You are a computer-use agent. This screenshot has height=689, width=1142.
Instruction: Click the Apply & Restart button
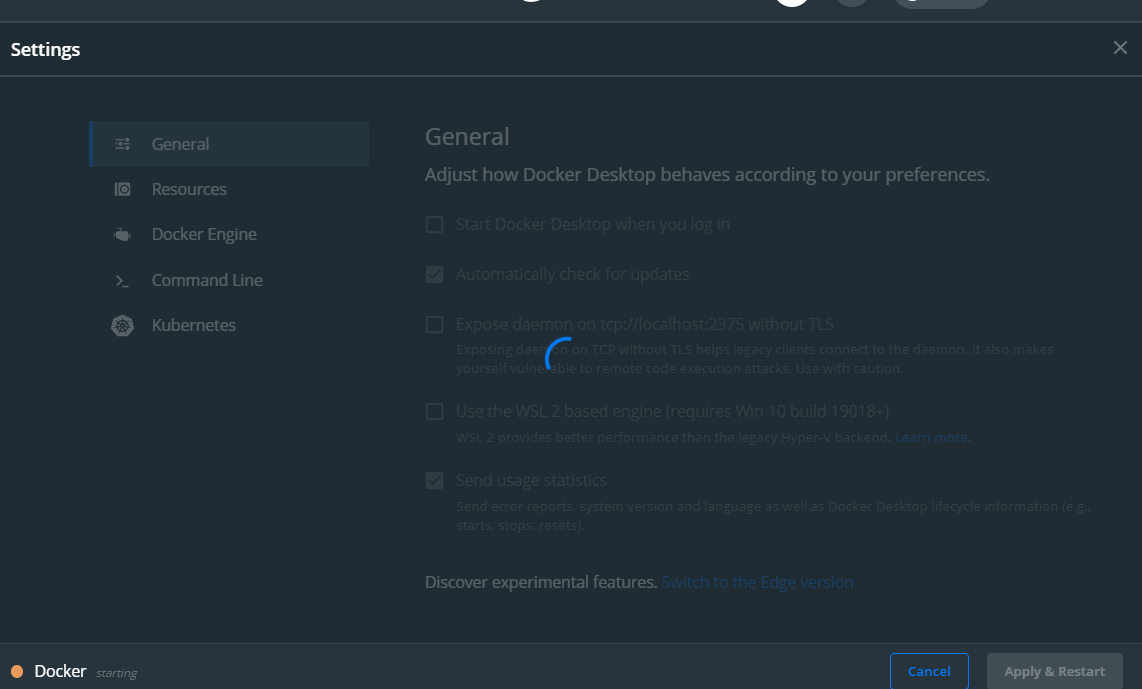(1054, 672)
